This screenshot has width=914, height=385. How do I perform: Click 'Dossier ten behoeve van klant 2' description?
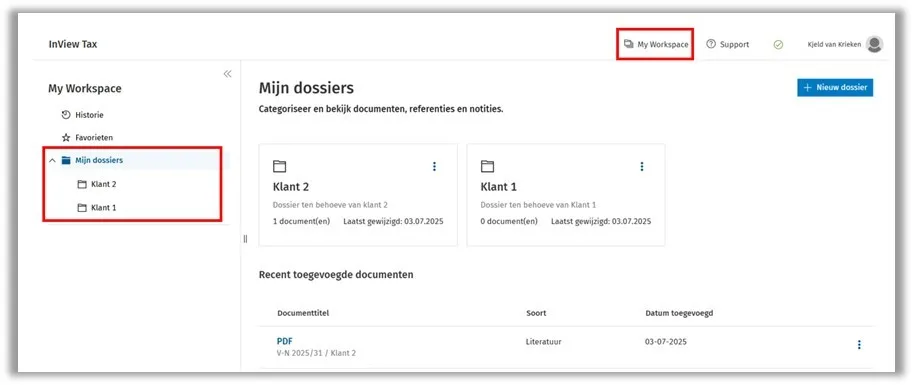coord(330,205)
